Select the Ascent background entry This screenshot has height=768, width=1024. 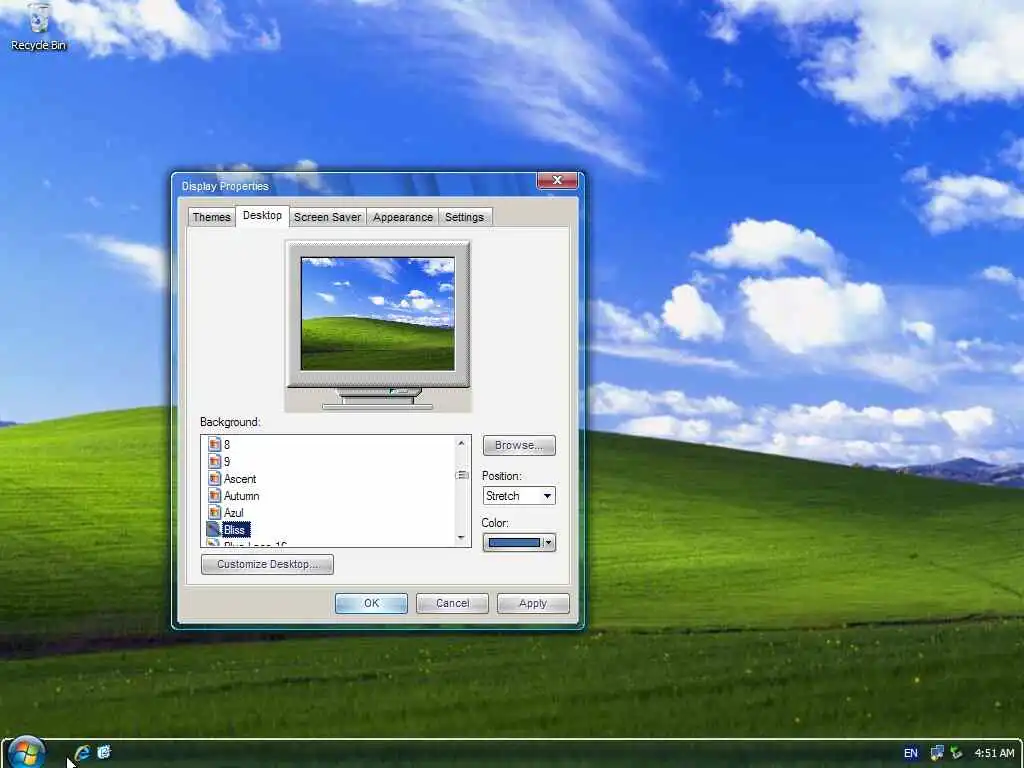click(x=240, y=479)
